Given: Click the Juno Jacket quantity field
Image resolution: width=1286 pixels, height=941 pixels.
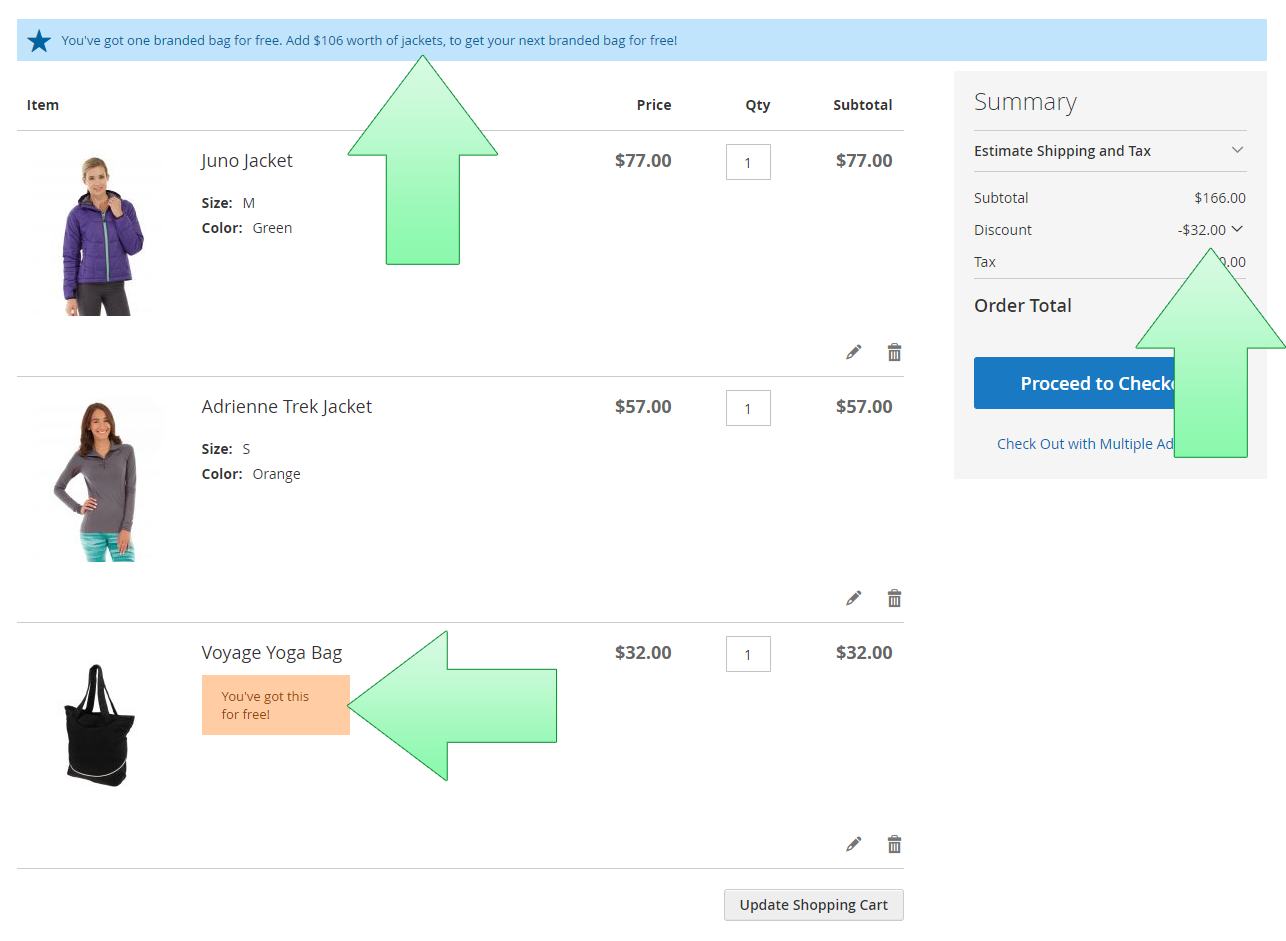Looking at the screenshot, I should click(748, 162).
